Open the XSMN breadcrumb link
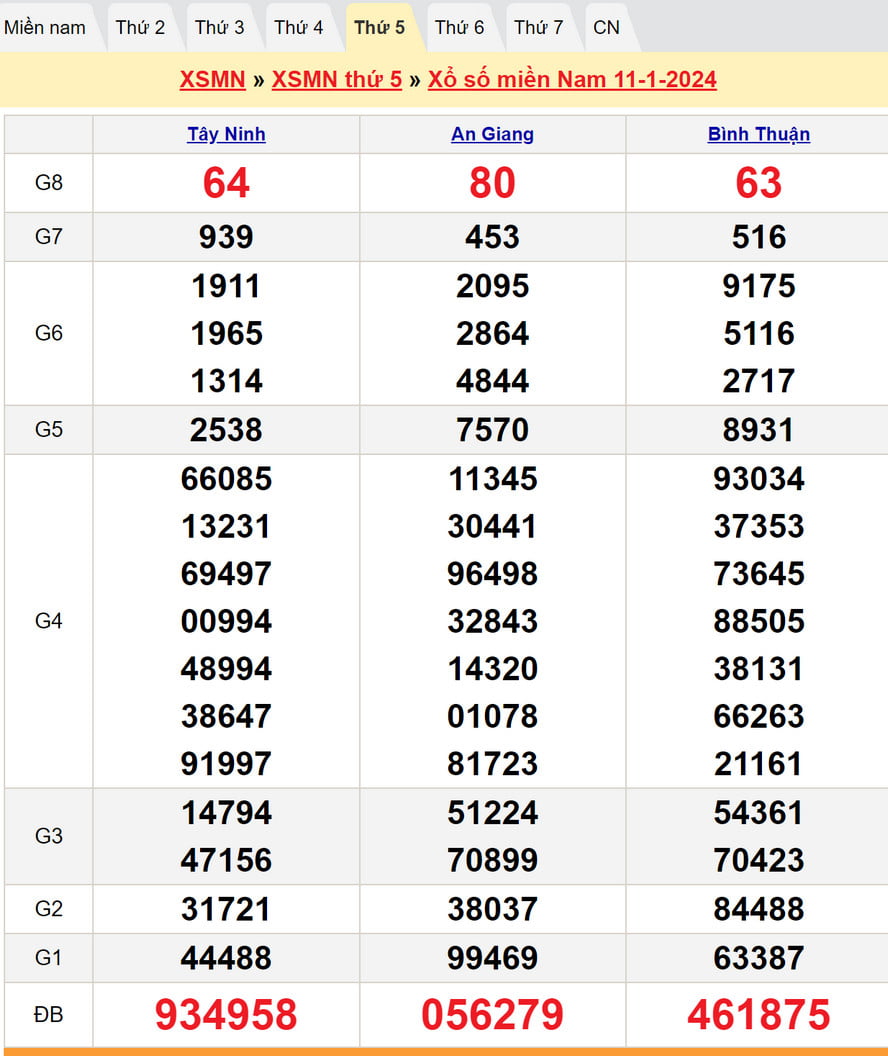Screen dimensions: 888x1056 point(212,80)
